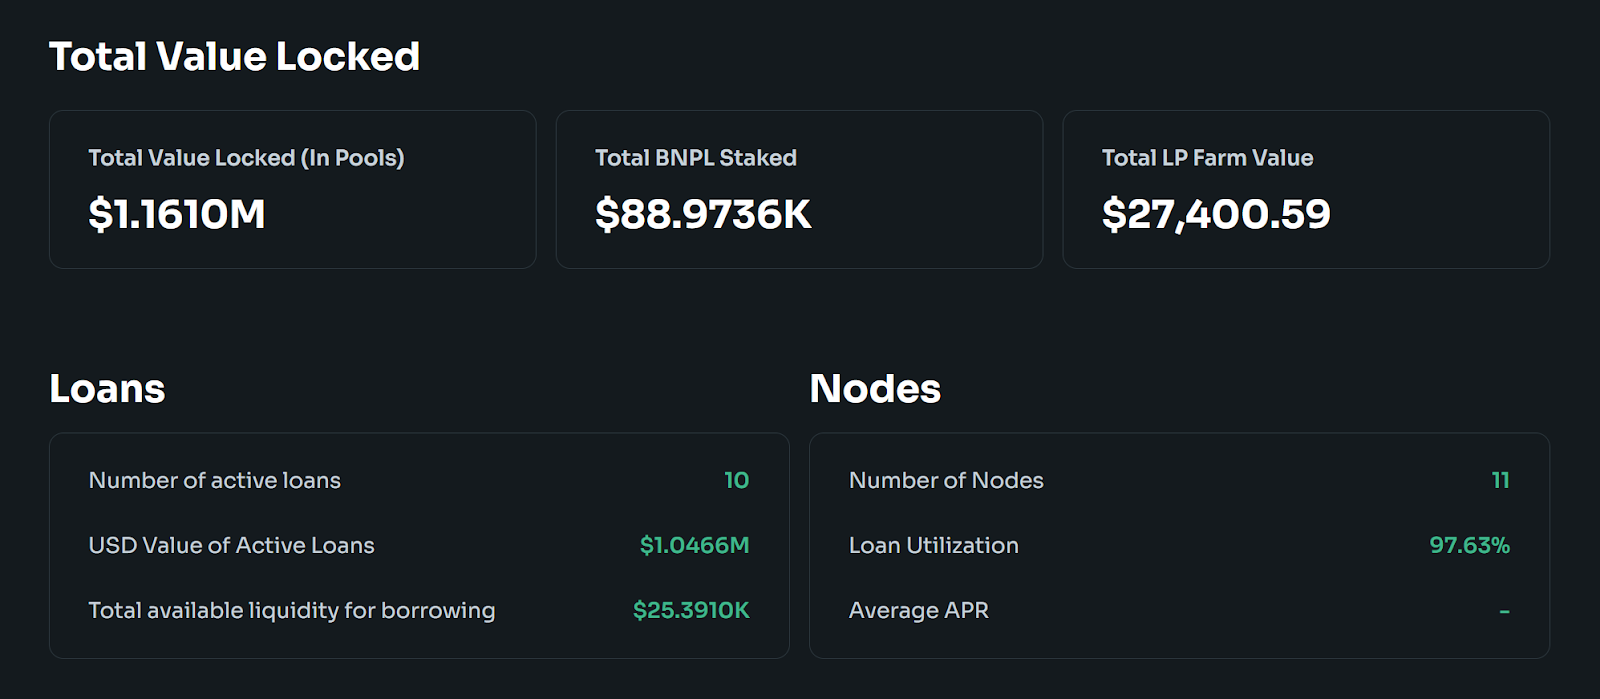
Task: Select the USD Value of Active Loans label
Action: 231,545
